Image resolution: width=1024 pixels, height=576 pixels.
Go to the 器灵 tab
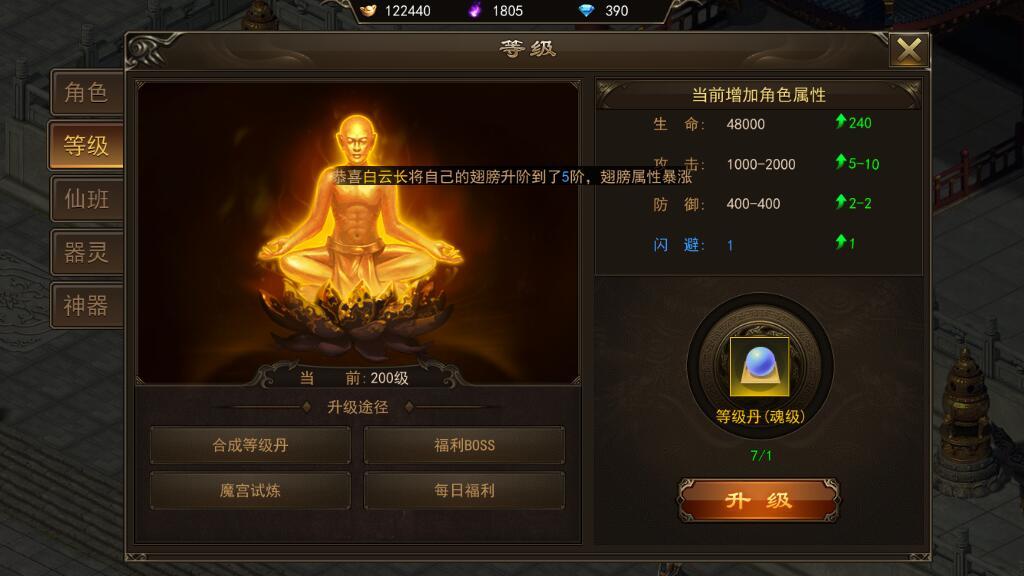click(x=86, y=252)
